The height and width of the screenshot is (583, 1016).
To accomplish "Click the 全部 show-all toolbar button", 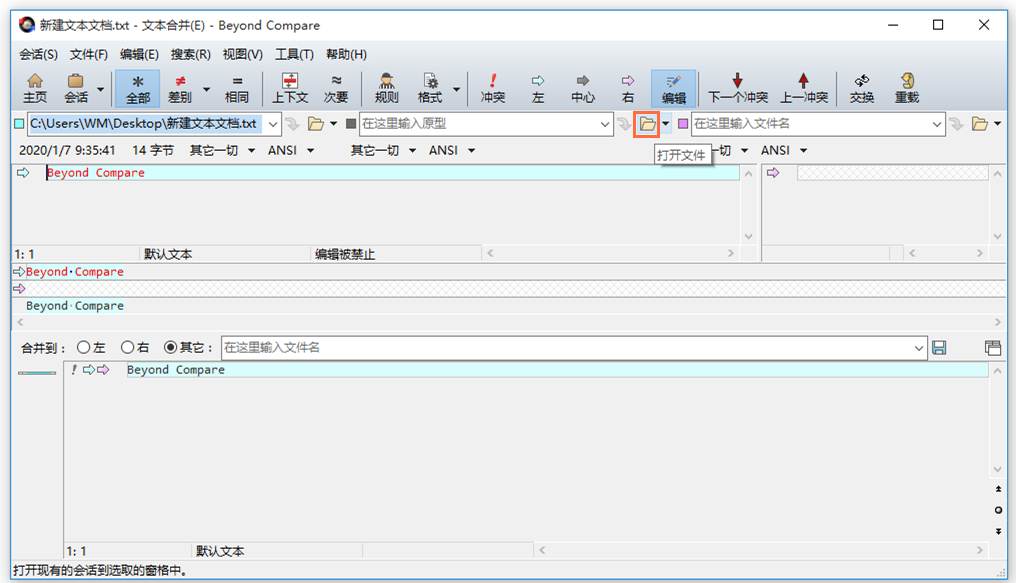I will [138, 88].
